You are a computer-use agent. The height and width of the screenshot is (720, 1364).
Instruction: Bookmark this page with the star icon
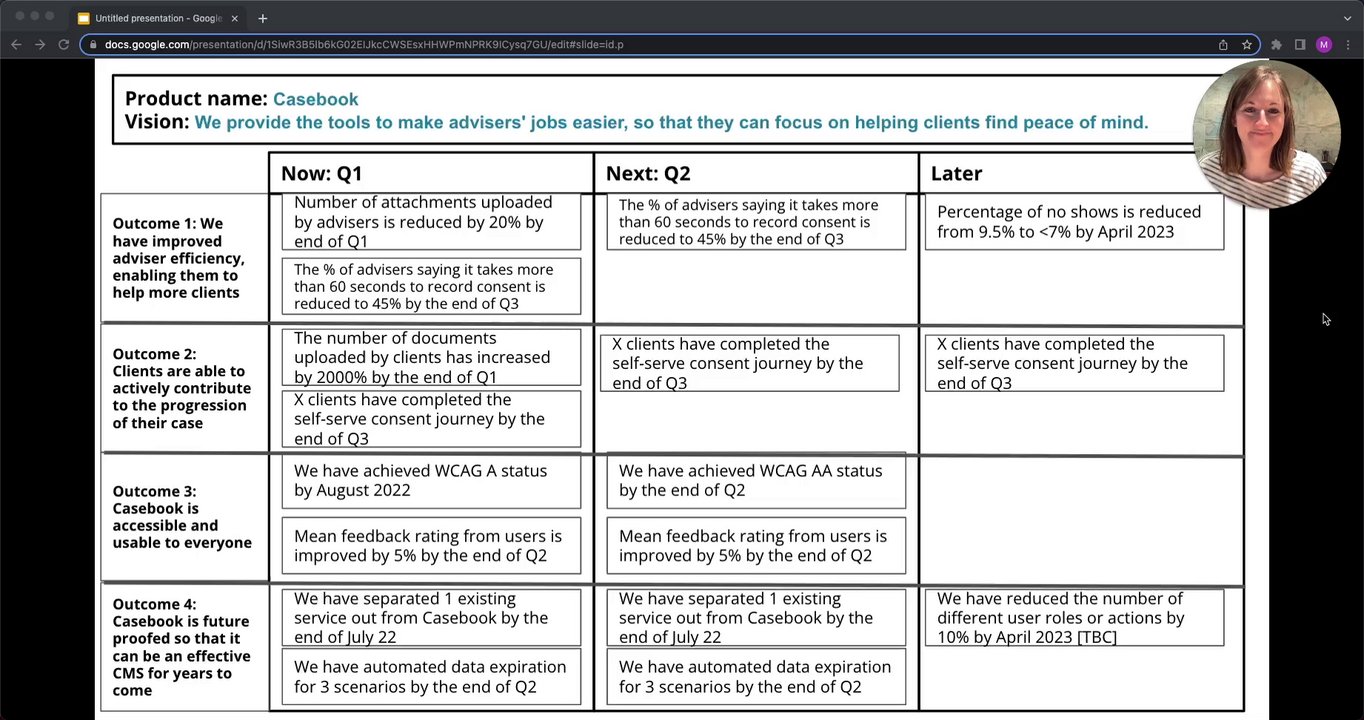(x=1247, y=44)
